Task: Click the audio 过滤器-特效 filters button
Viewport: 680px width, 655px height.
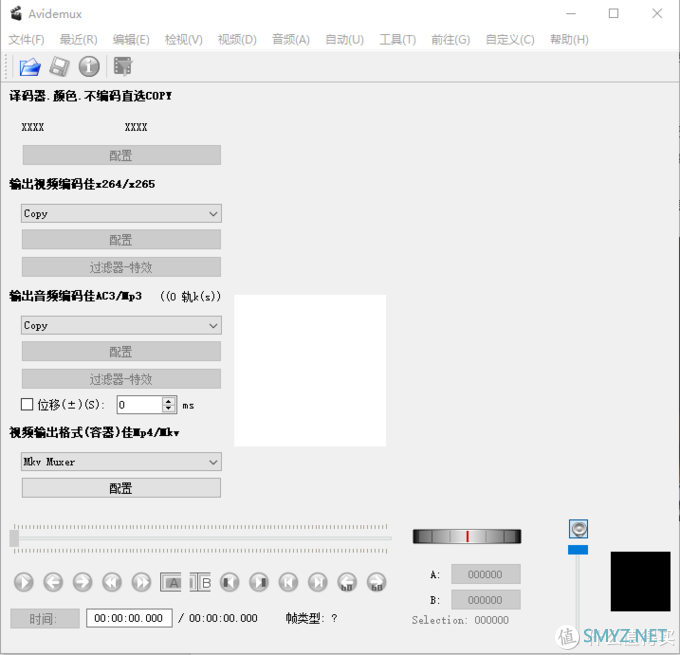Action: click(x=121, y=379)
